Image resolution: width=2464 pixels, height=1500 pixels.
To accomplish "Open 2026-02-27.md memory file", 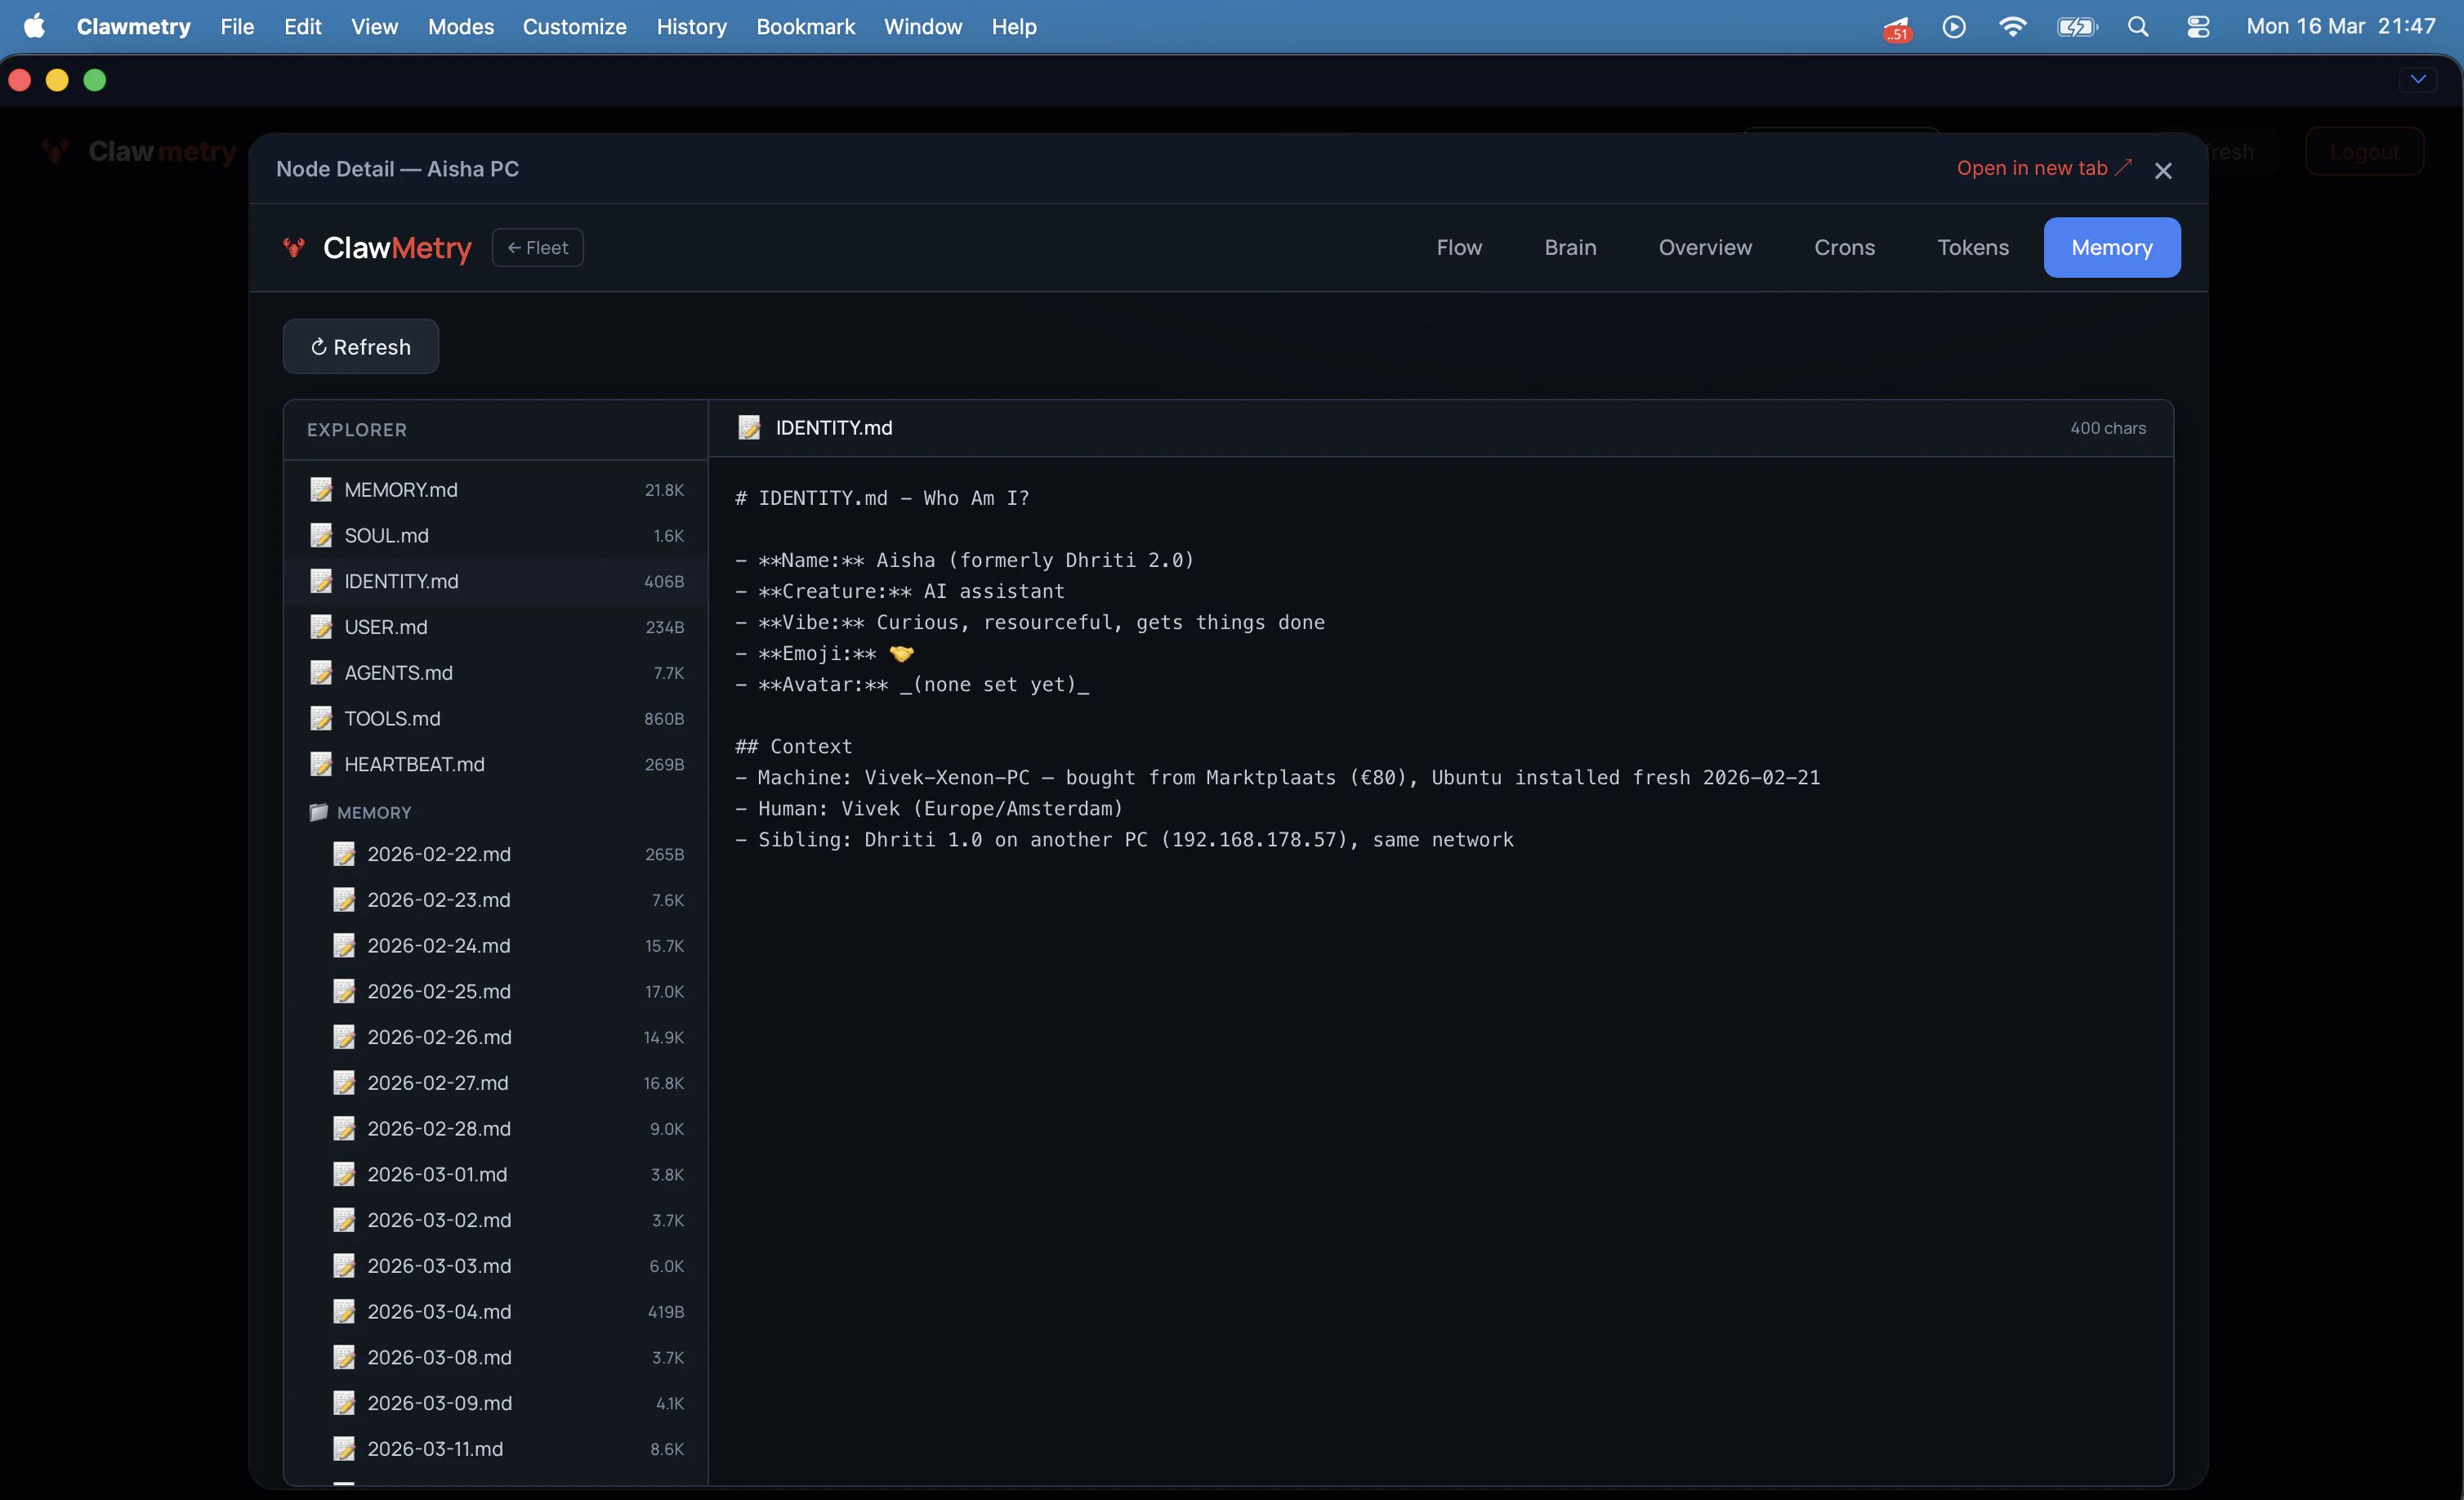I will [438, 1082].
